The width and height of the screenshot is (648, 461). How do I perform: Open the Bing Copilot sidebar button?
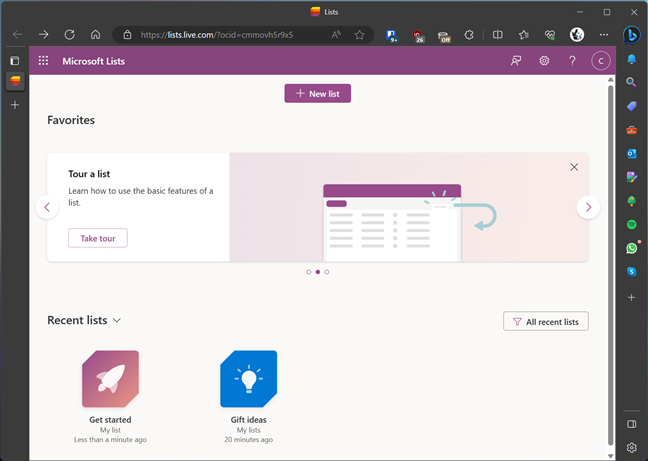click(631, 35)
